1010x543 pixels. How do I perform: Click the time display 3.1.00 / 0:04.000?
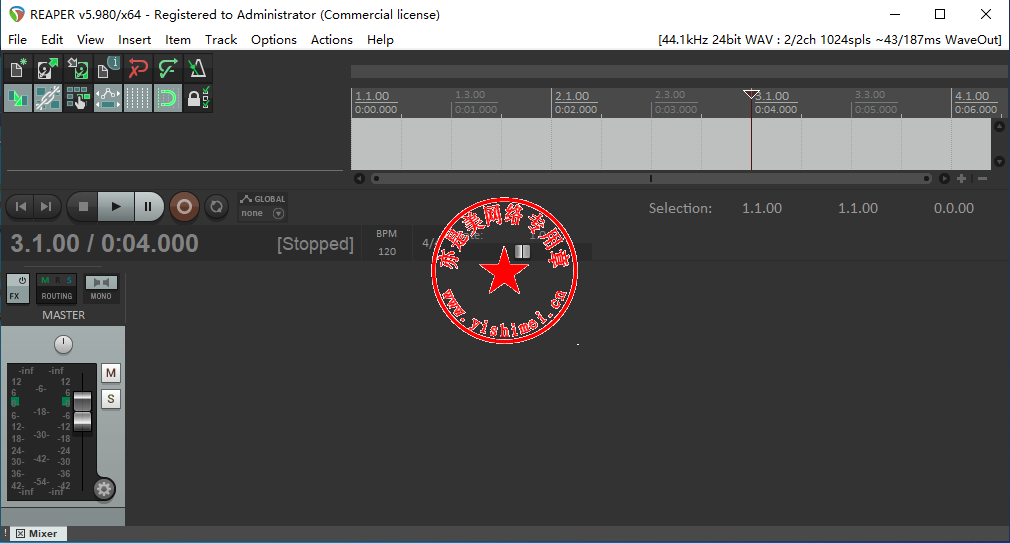104,243
